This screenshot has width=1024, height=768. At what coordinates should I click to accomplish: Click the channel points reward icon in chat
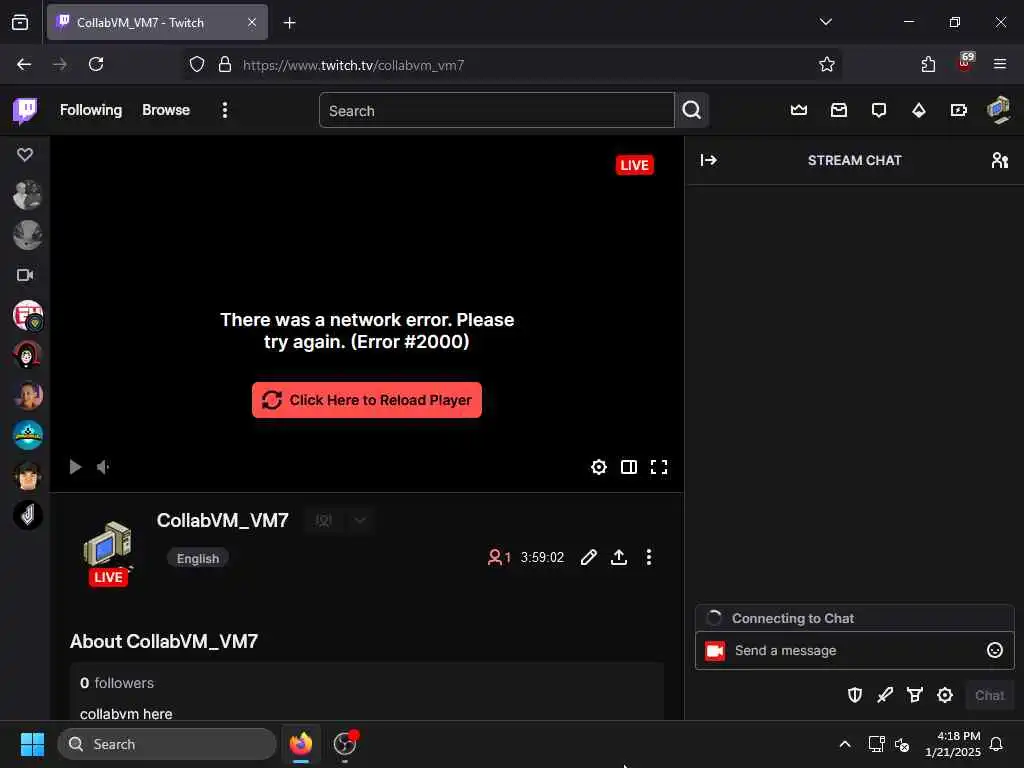coord(915,696)
